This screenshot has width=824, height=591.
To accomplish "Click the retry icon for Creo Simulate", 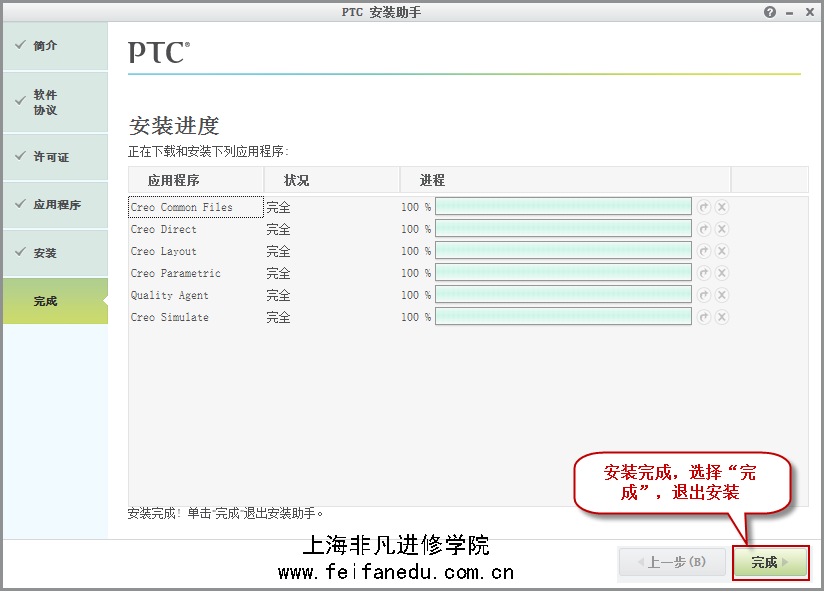I will 704,317.
